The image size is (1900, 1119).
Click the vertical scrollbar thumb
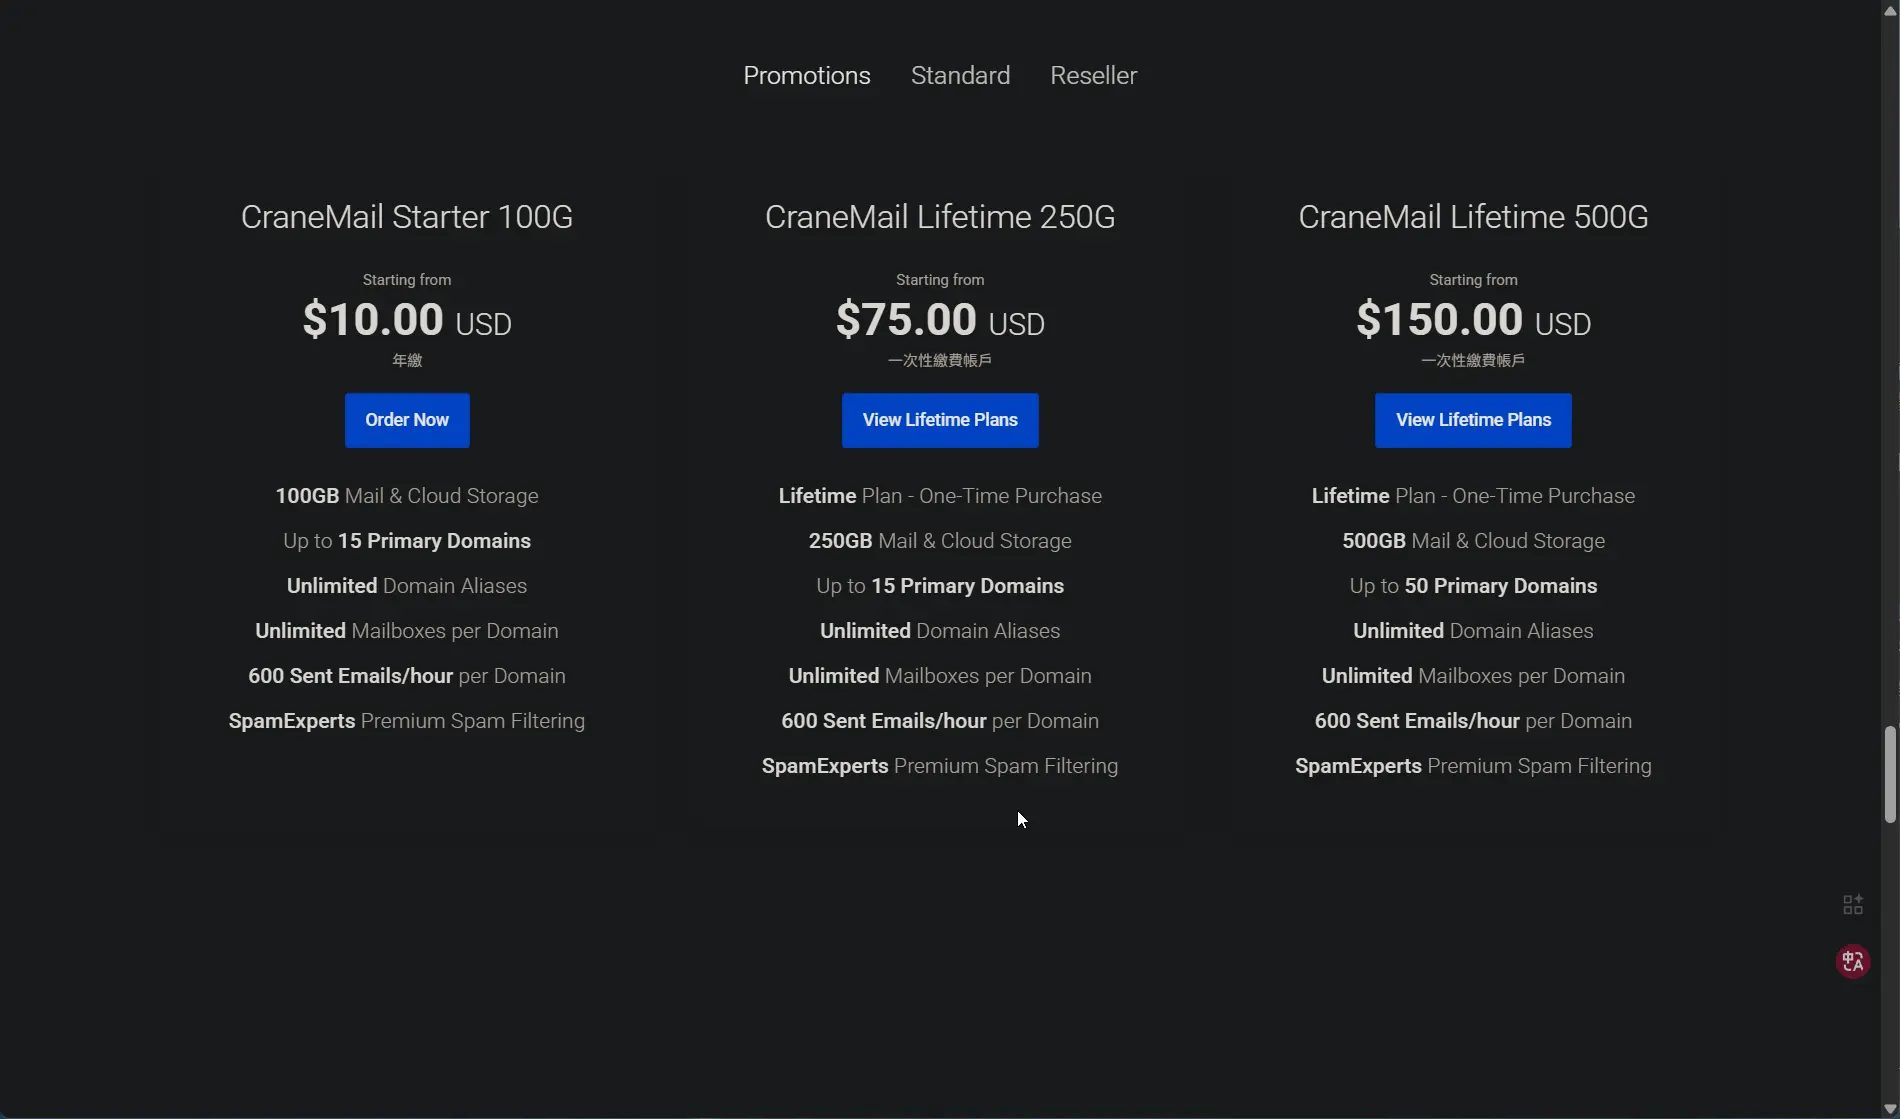(x=1889, y=775)
